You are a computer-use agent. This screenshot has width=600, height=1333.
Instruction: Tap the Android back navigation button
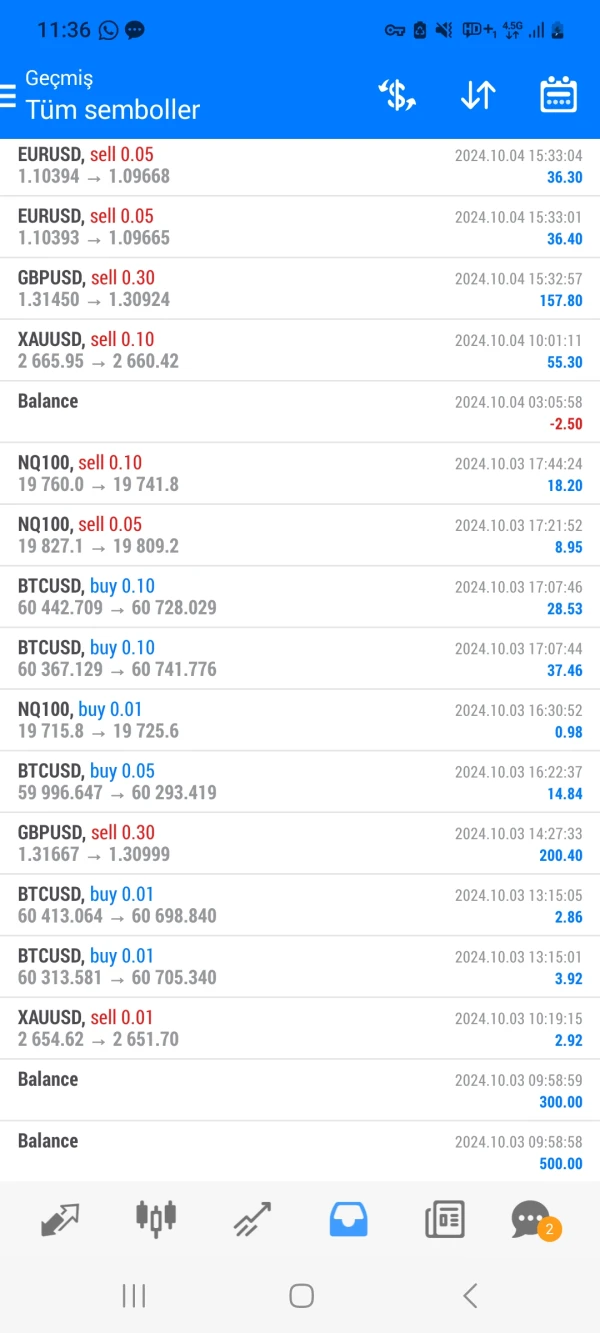[470, 1296]
